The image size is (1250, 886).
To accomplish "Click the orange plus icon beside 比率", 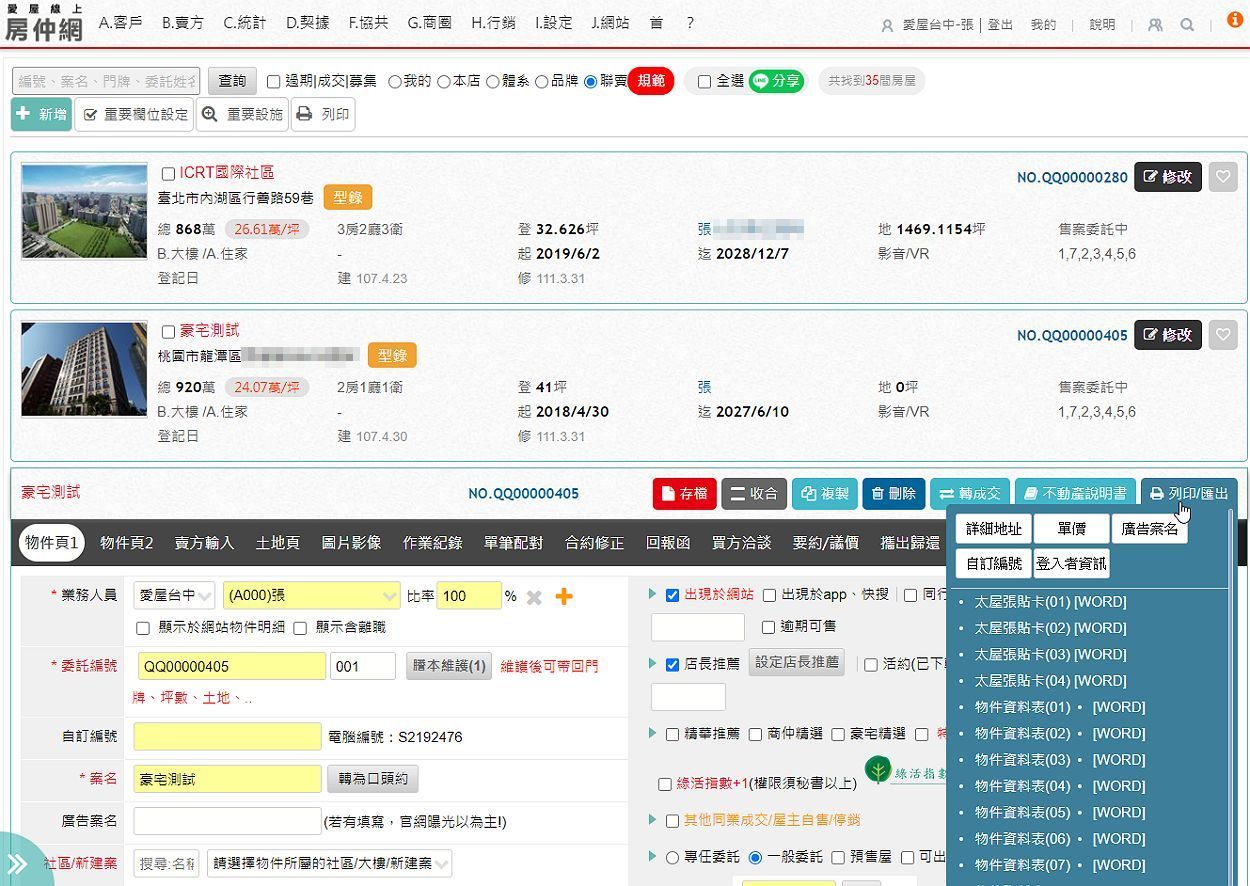I will [564, 597].
